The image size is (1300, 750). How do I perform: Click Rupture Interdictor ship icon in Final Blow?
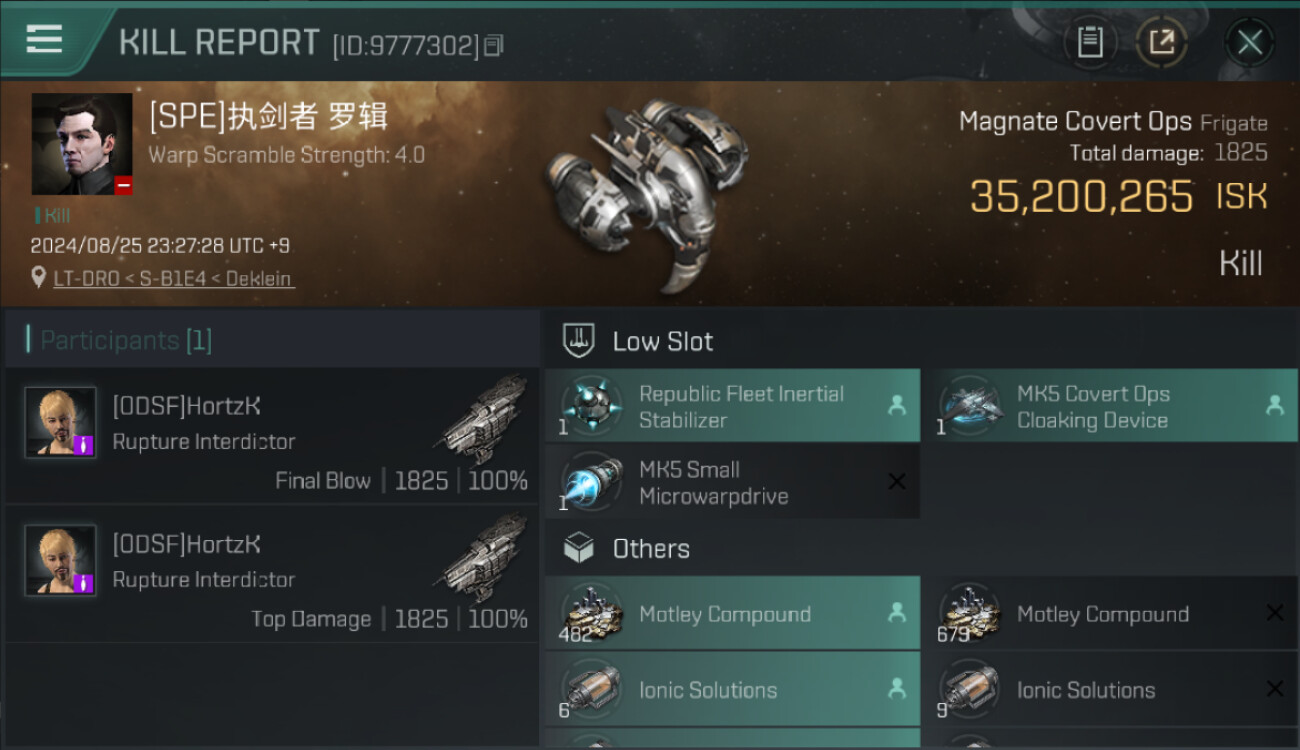click(x=484, y=420)
